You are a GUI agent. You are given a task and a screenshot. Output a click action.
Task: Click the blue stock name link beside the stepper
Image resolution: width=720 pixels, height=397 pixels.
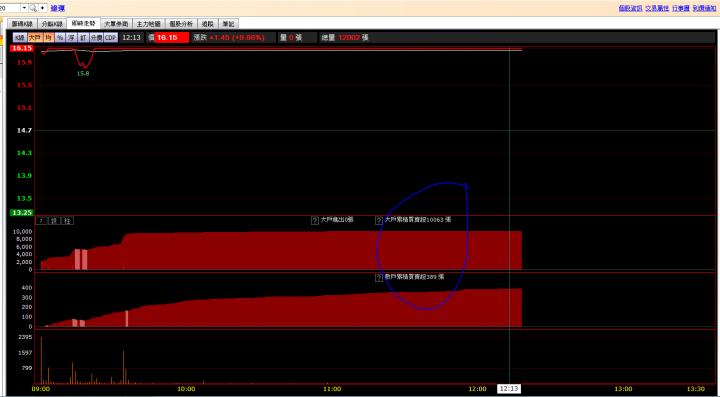(57, 8)
